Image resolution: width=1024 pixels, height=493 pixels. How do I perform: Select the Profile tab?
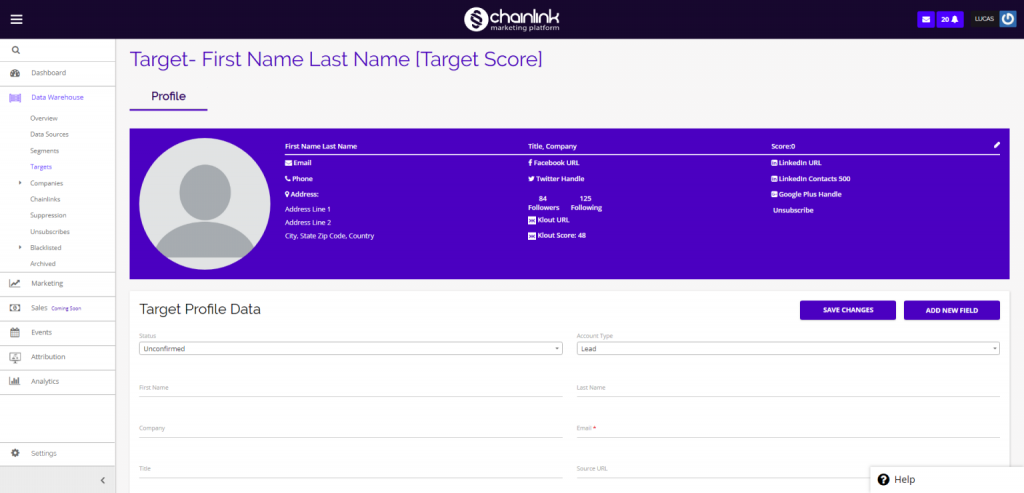click(168, 97)
